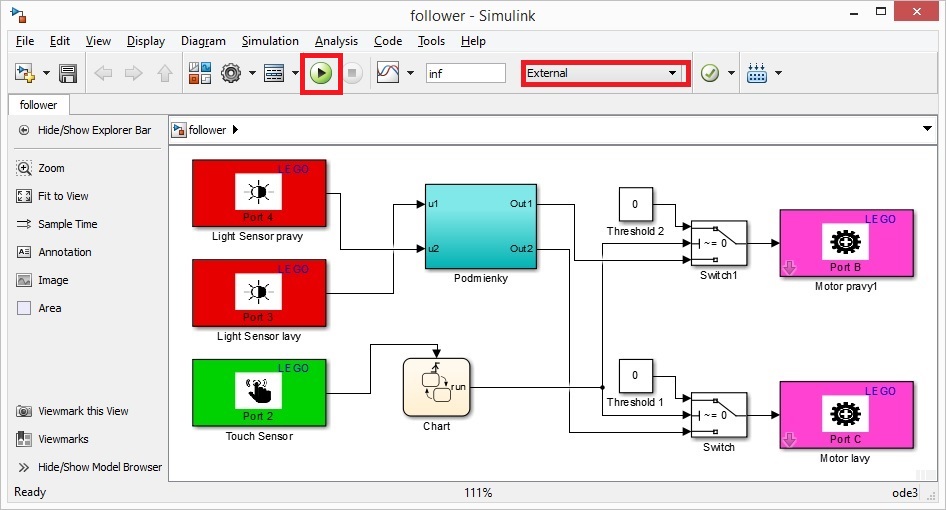Expand the dropdown beside the gear icon
Image resolution: width=946 pixels, height=510 pixels.
[x=252, y=73]
